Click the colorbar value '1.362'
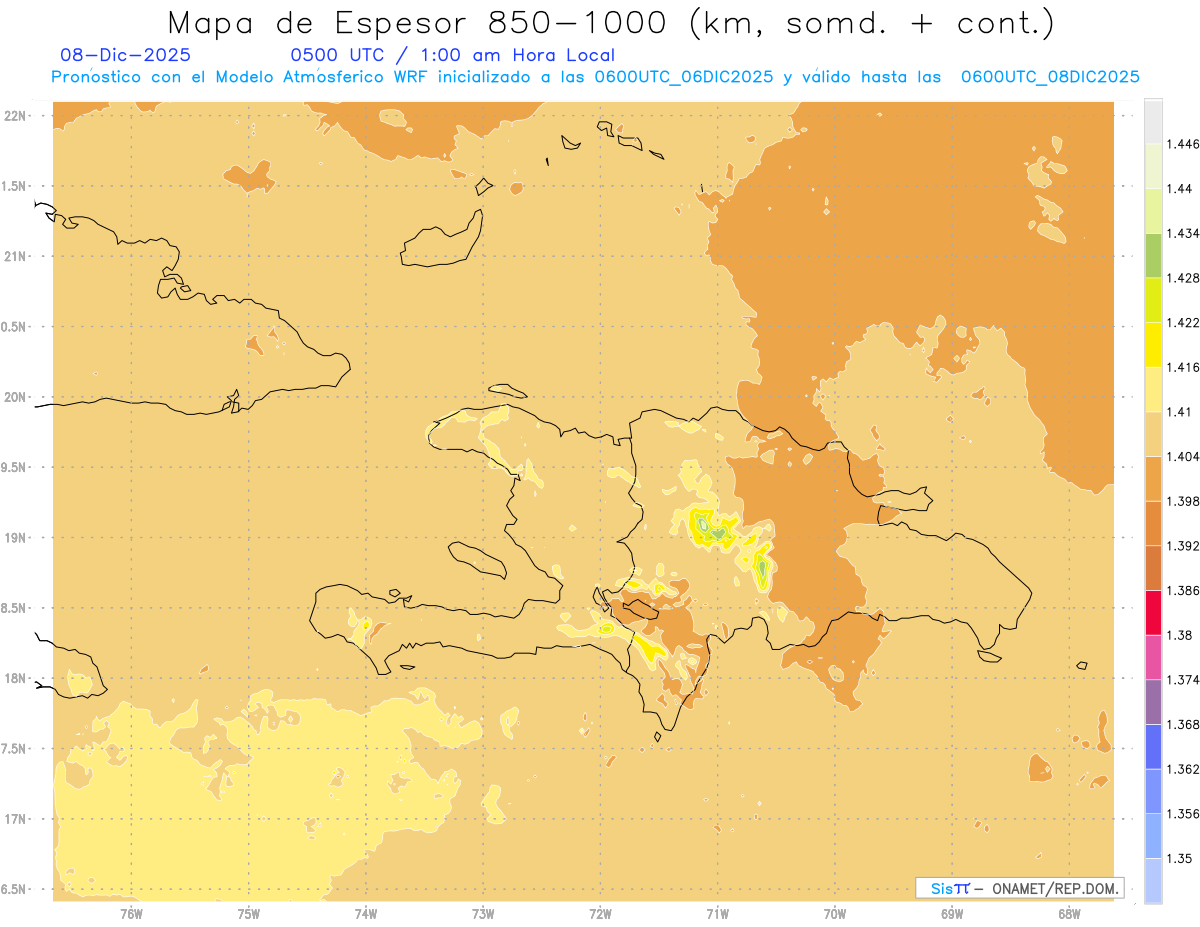 coord(1183,769)
